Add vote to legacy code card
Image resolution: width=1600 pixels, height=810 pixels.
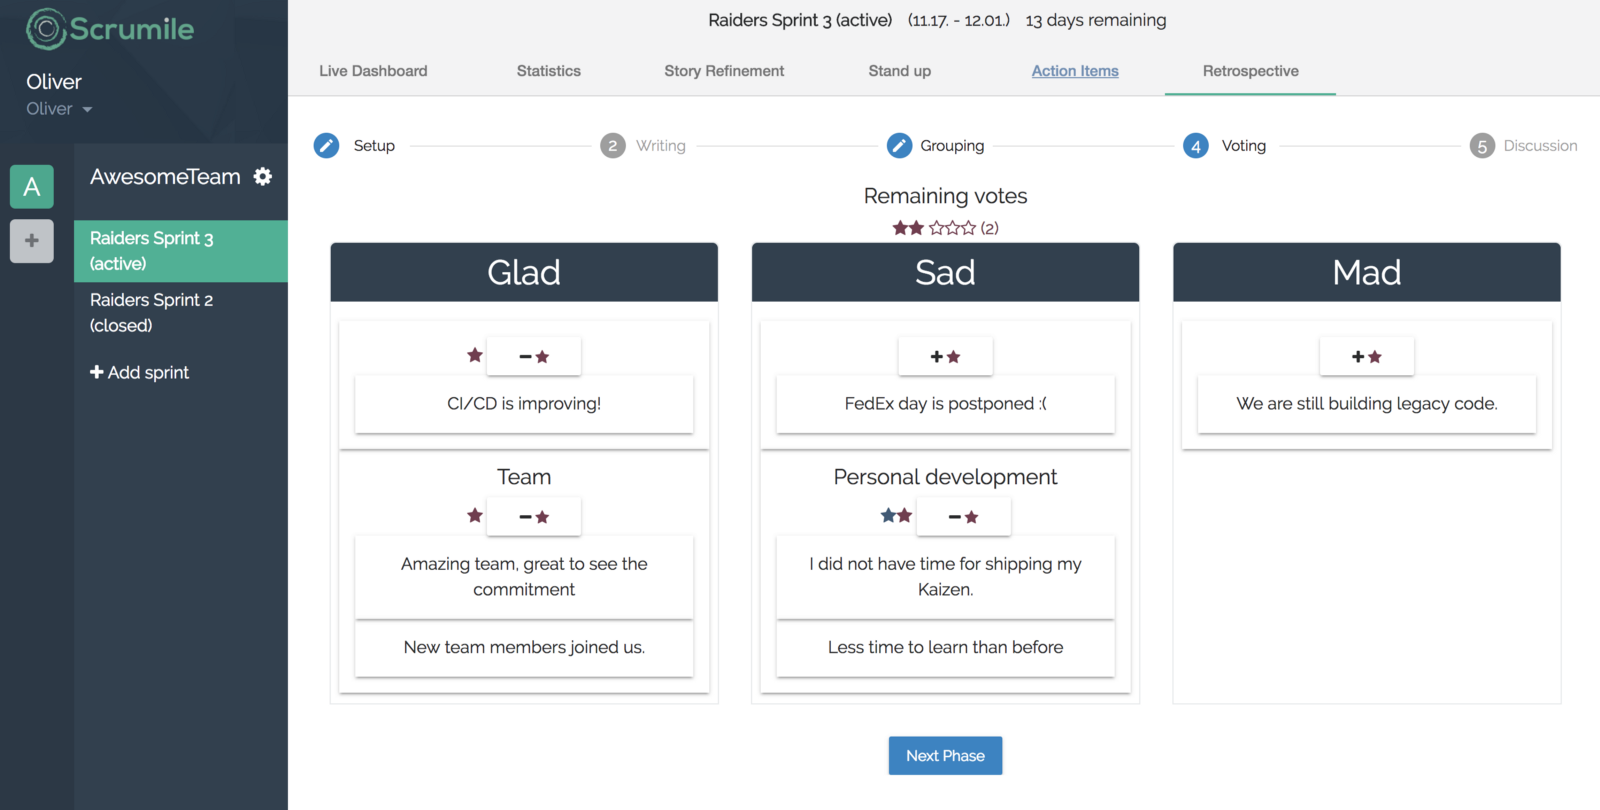(x=1366, y=357)
